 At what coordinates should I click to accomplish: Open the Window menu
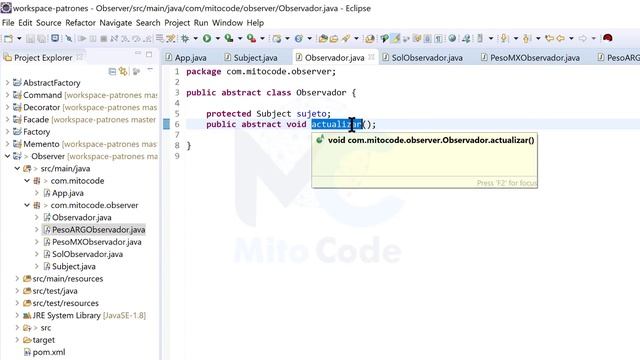coord(227,23)
